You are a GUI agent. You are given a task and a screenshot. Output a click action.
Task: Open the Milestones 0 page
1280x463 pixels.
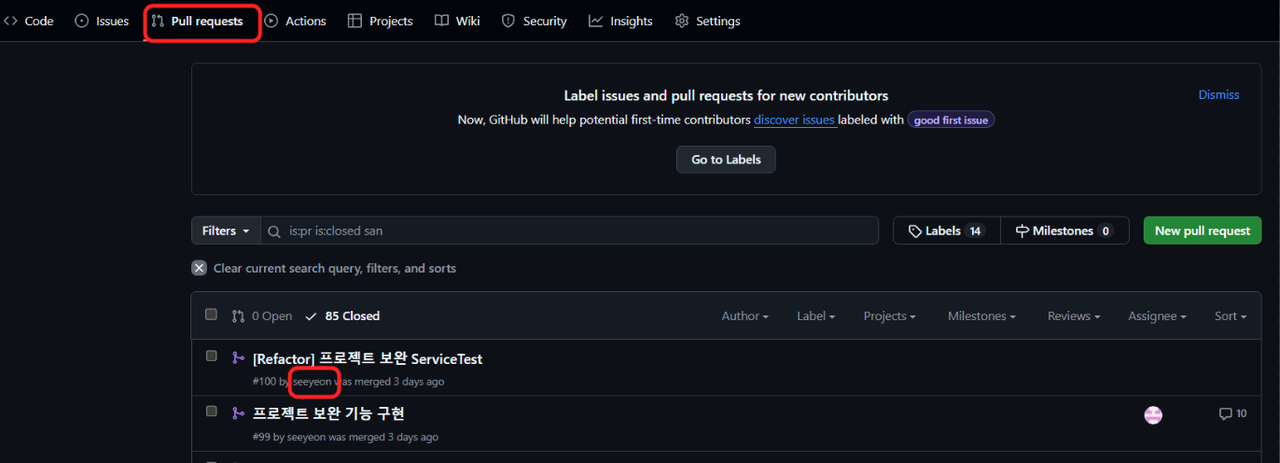[x=1065, y=231]
